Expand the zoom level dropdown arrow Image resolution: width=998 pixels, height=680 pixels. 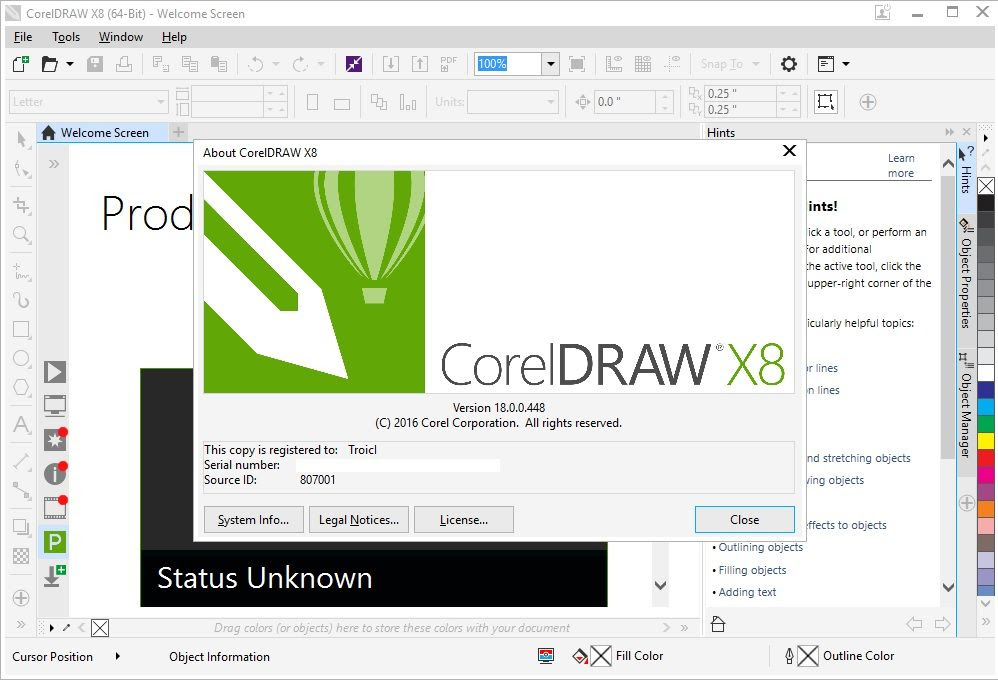(x=551, y=64)
